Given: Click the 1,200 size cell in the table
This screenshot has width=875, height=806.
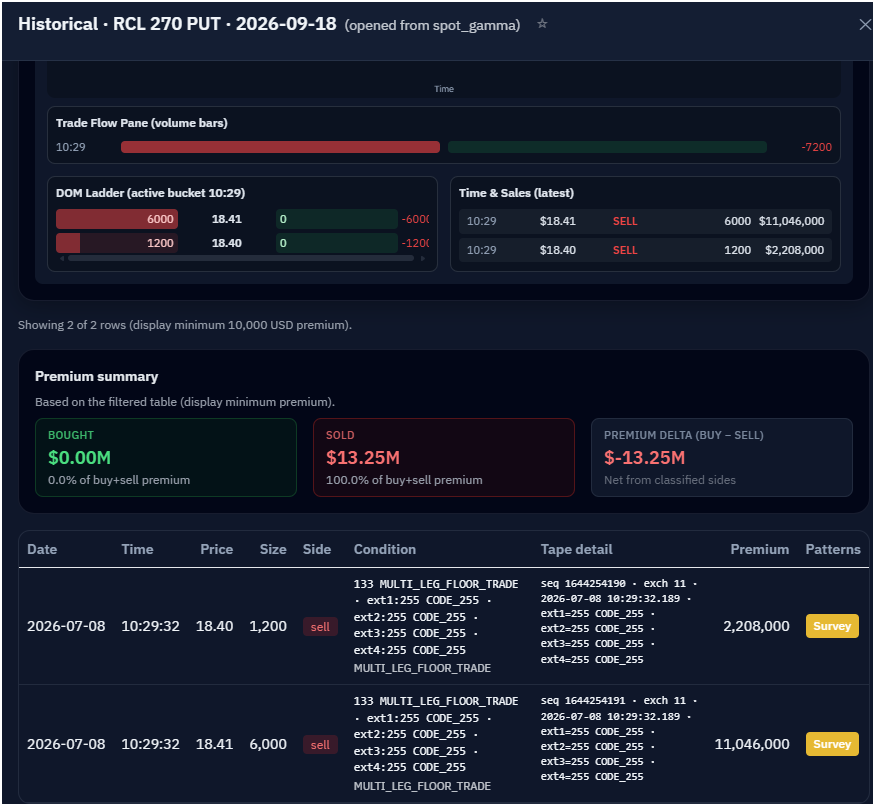Looking at the screenshot, I should coord(268,626).
